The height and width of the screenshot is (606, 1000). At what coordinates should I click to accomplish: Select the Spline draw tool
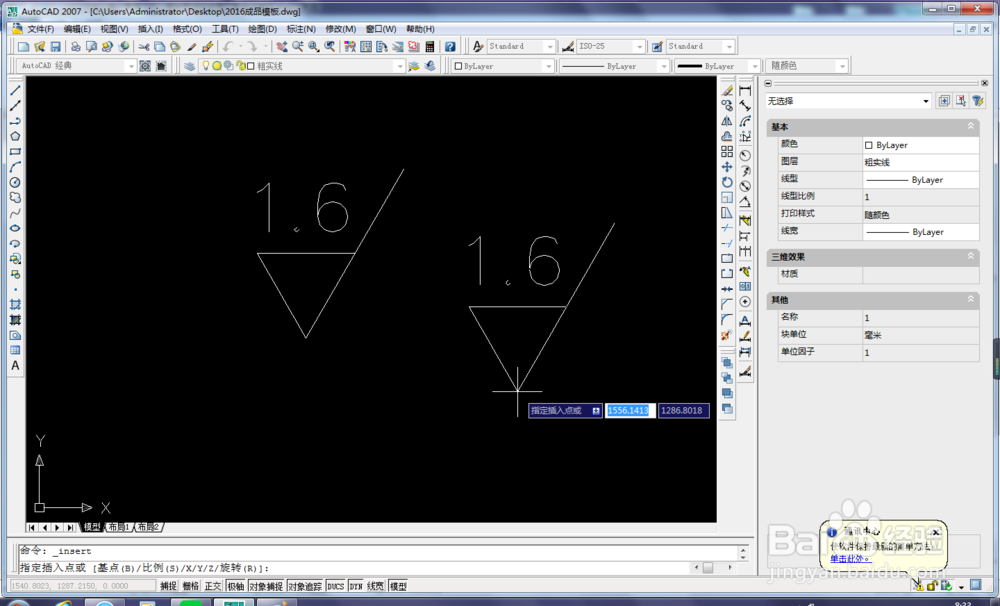(15, 213)
